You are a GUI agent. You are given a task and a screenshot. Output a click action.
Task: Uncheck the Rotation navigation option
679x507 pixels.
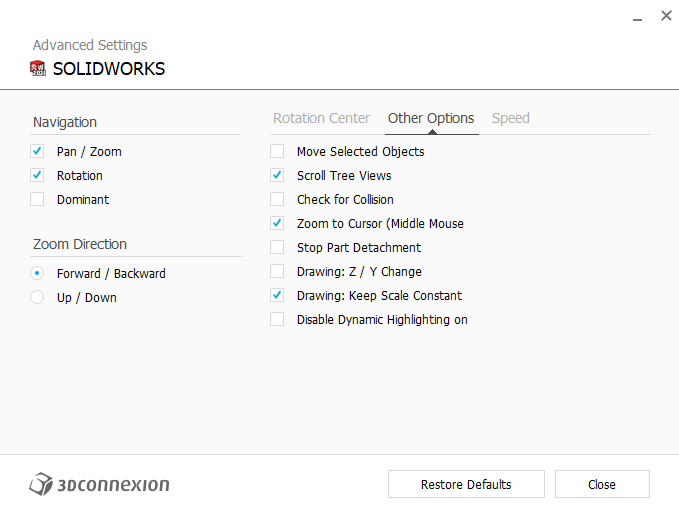37,175
